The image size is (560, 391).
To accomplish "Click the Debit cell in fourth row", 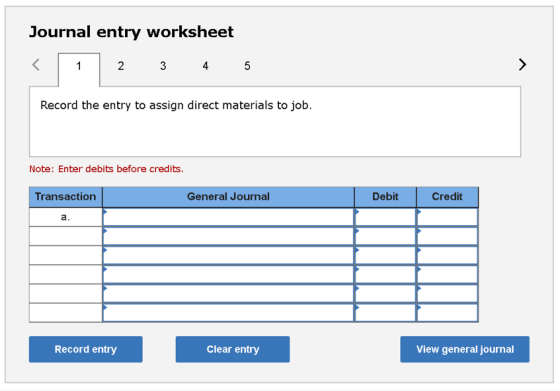I will 385,275.
